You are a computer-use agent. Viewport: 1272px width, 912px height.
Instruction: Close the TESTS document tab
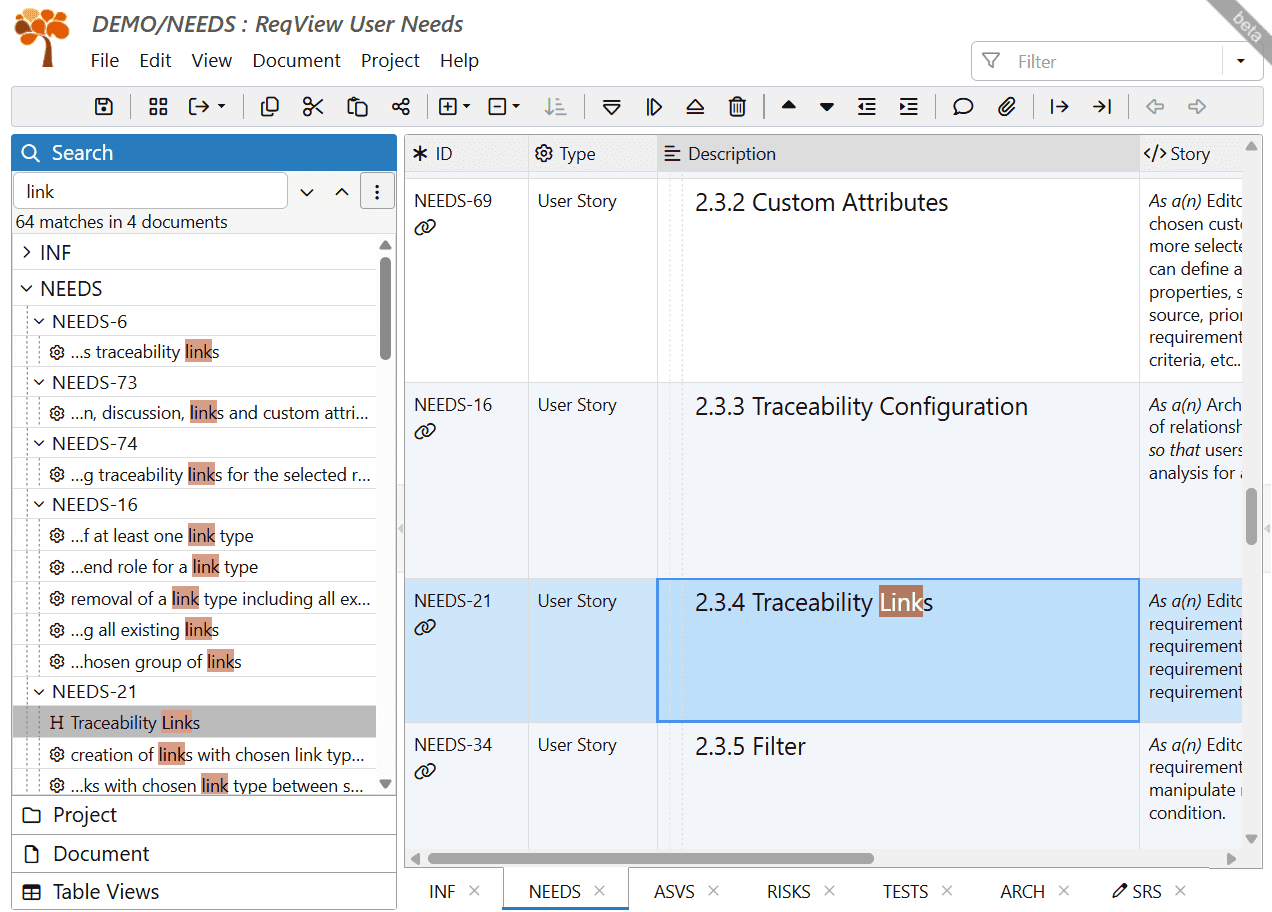tap(947, 891)
